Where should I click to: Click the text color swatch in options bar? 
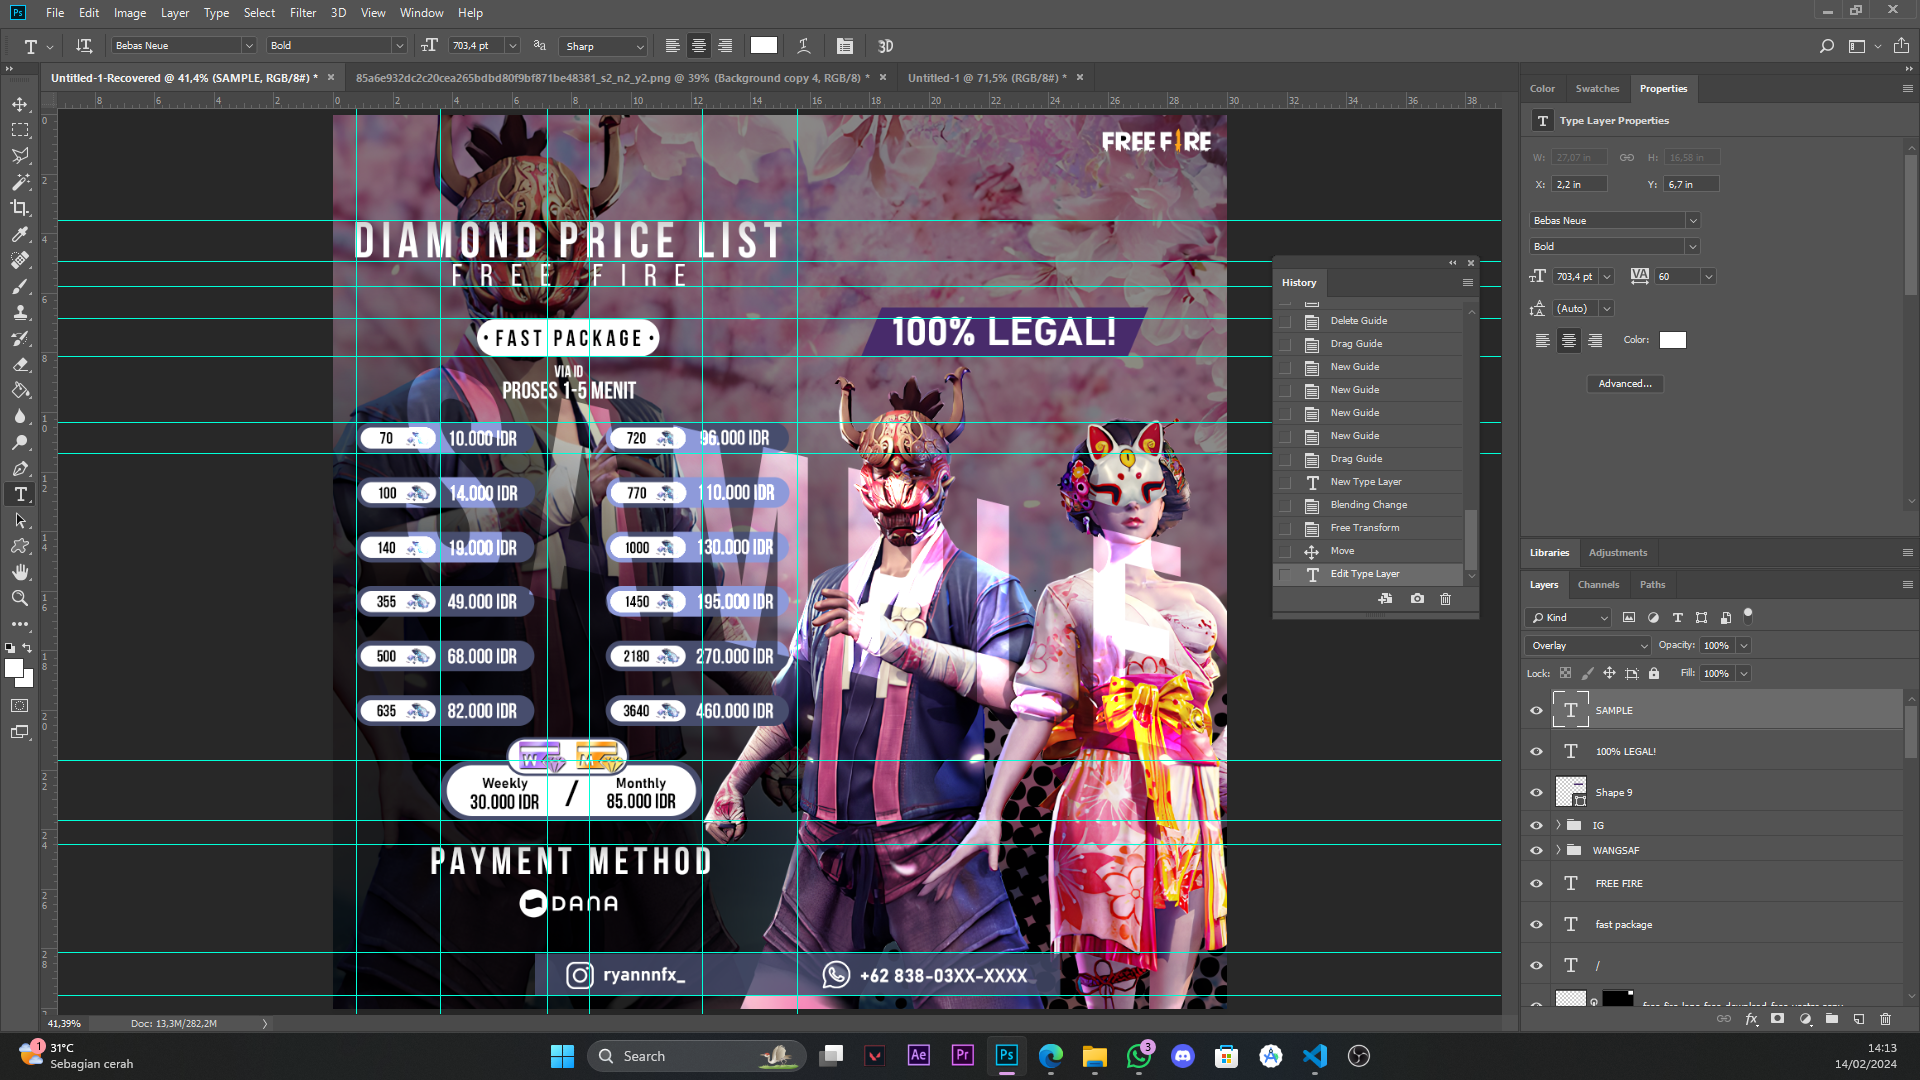[x=764, y=46]
